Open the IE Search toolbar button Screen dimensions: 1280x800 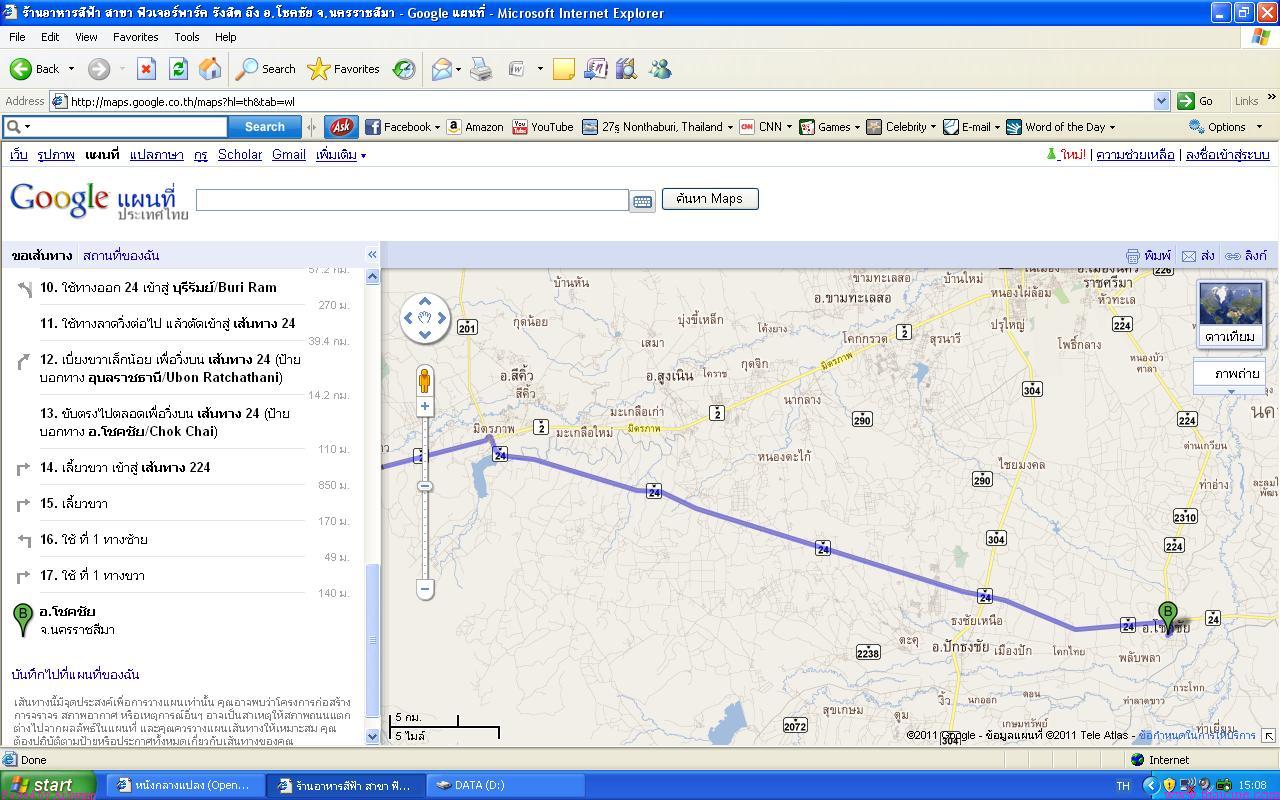[x=265, y=69]
